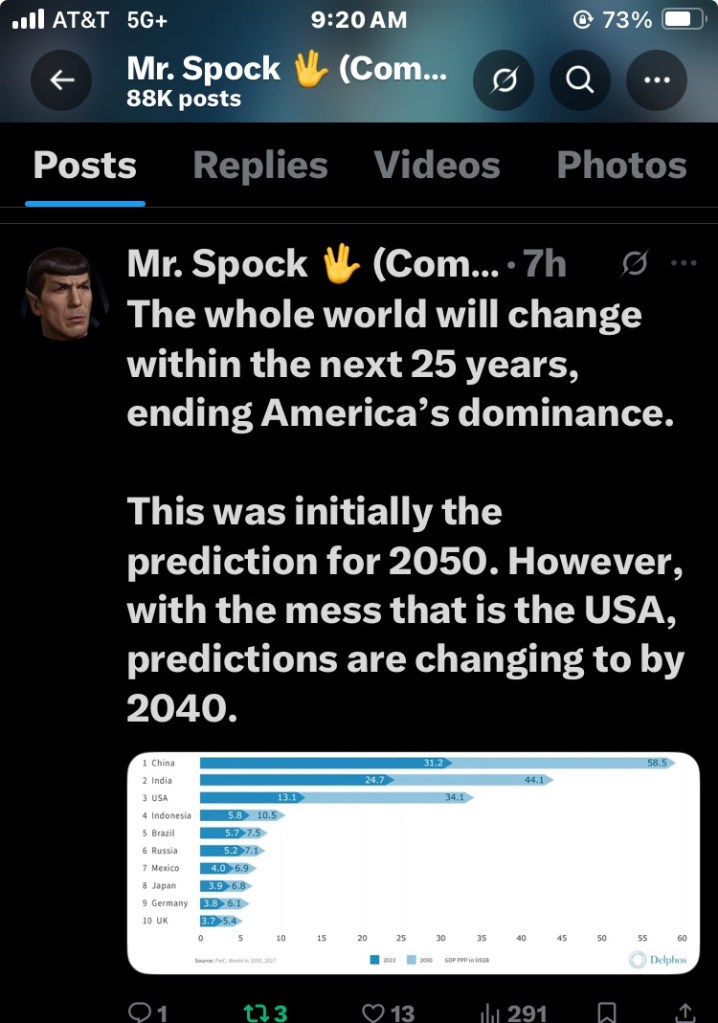Open the Photos tab
This screenshot has height=1023, width=718.
tap(622, 166)
